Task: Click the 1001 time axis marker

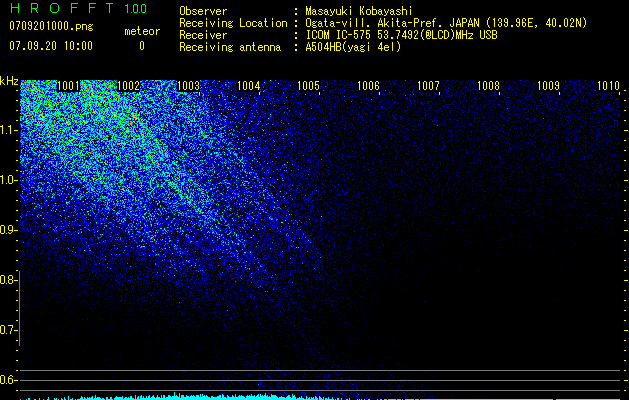Action: pos(69,86)
